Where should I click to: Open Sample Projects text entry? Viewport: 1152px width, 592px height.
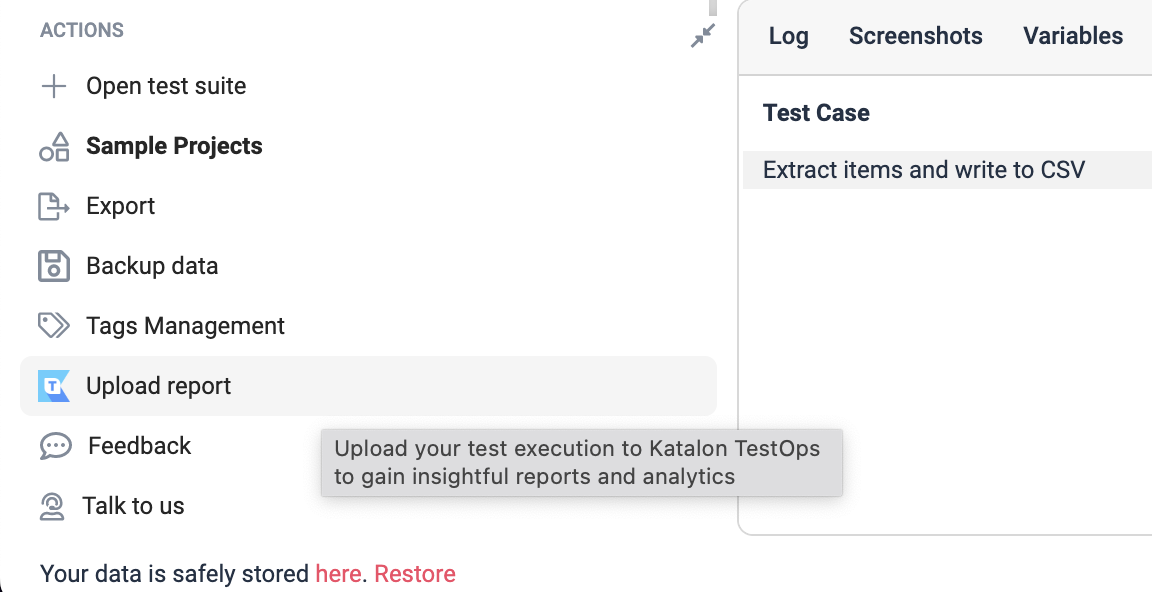tap(174, 146)
